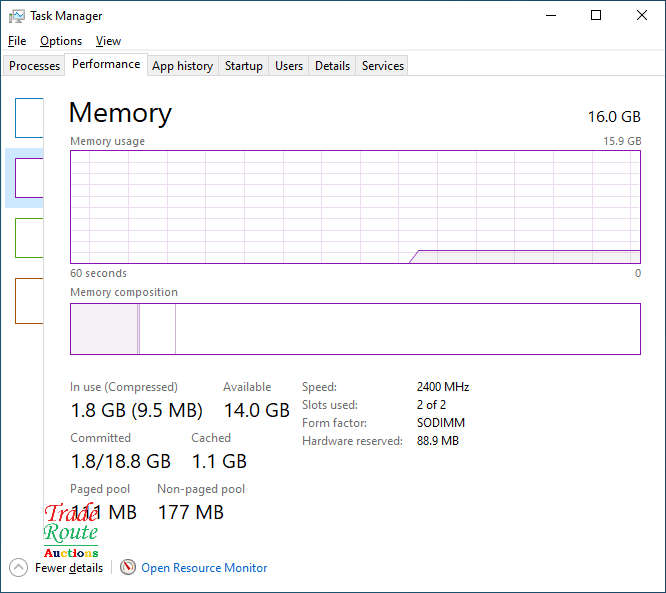This screenshot has width=666, height=593.
Task: Click the 15.9 GB graph maximum label
Action: 622,141
